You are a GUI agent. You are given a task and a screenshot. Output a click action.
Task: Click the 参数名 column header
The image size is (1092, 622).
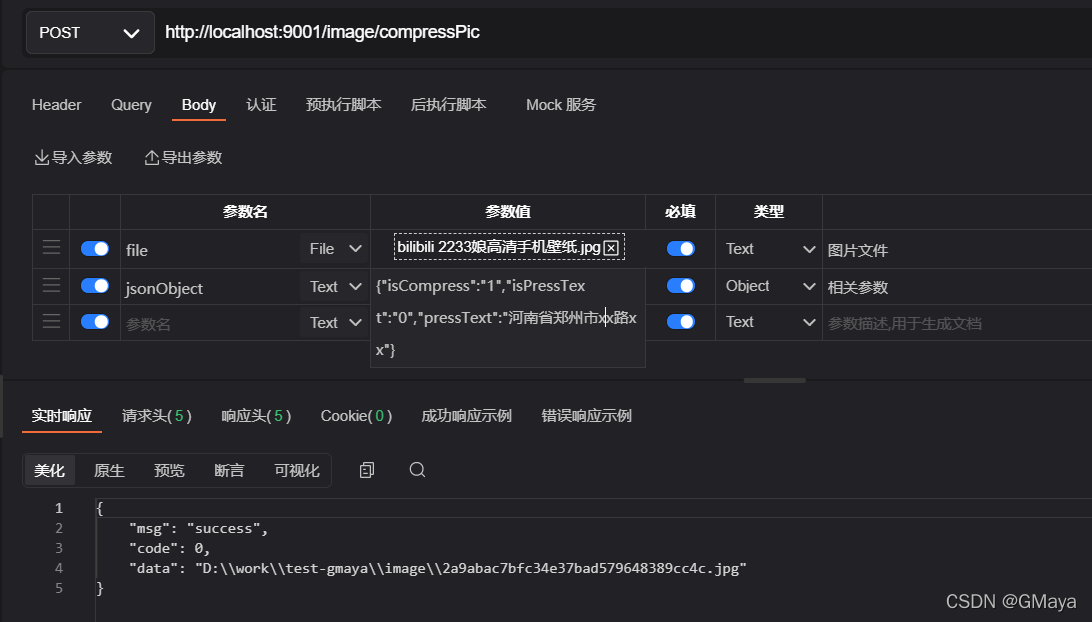[x=245, y=212]
